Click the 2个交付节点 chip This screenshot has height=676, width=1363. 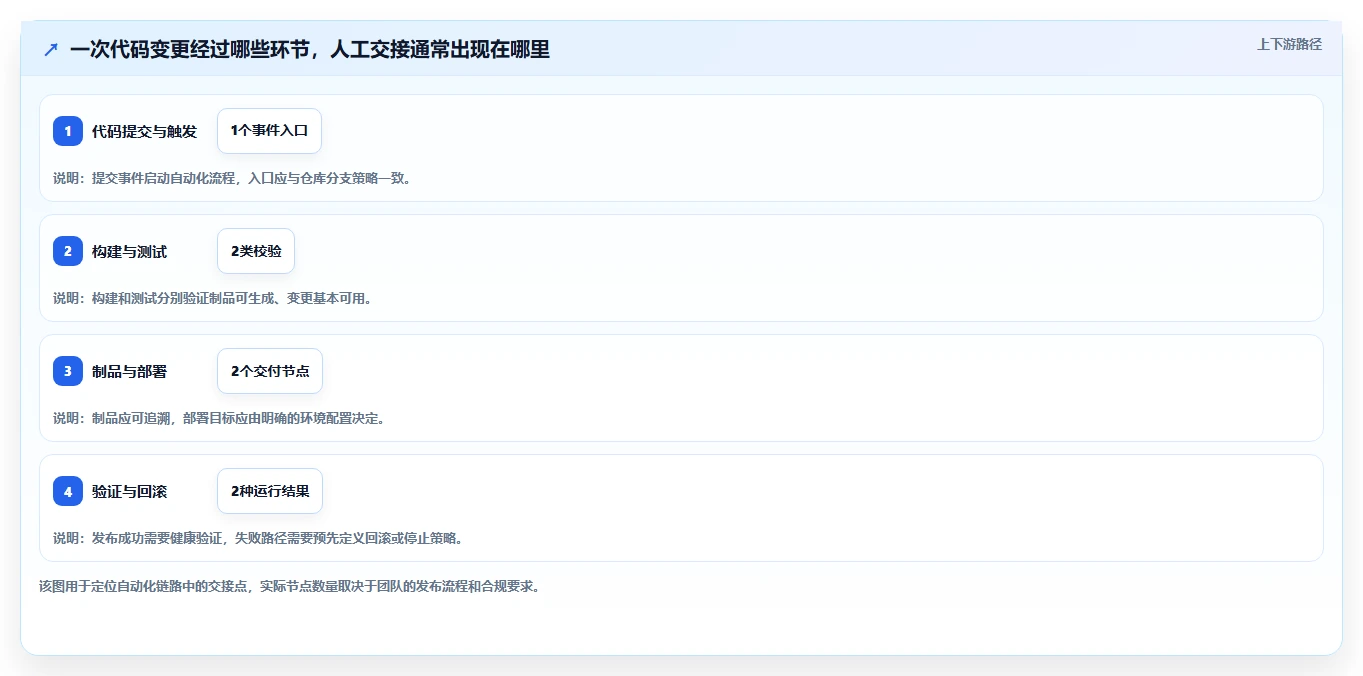click(x=270, y=371)
